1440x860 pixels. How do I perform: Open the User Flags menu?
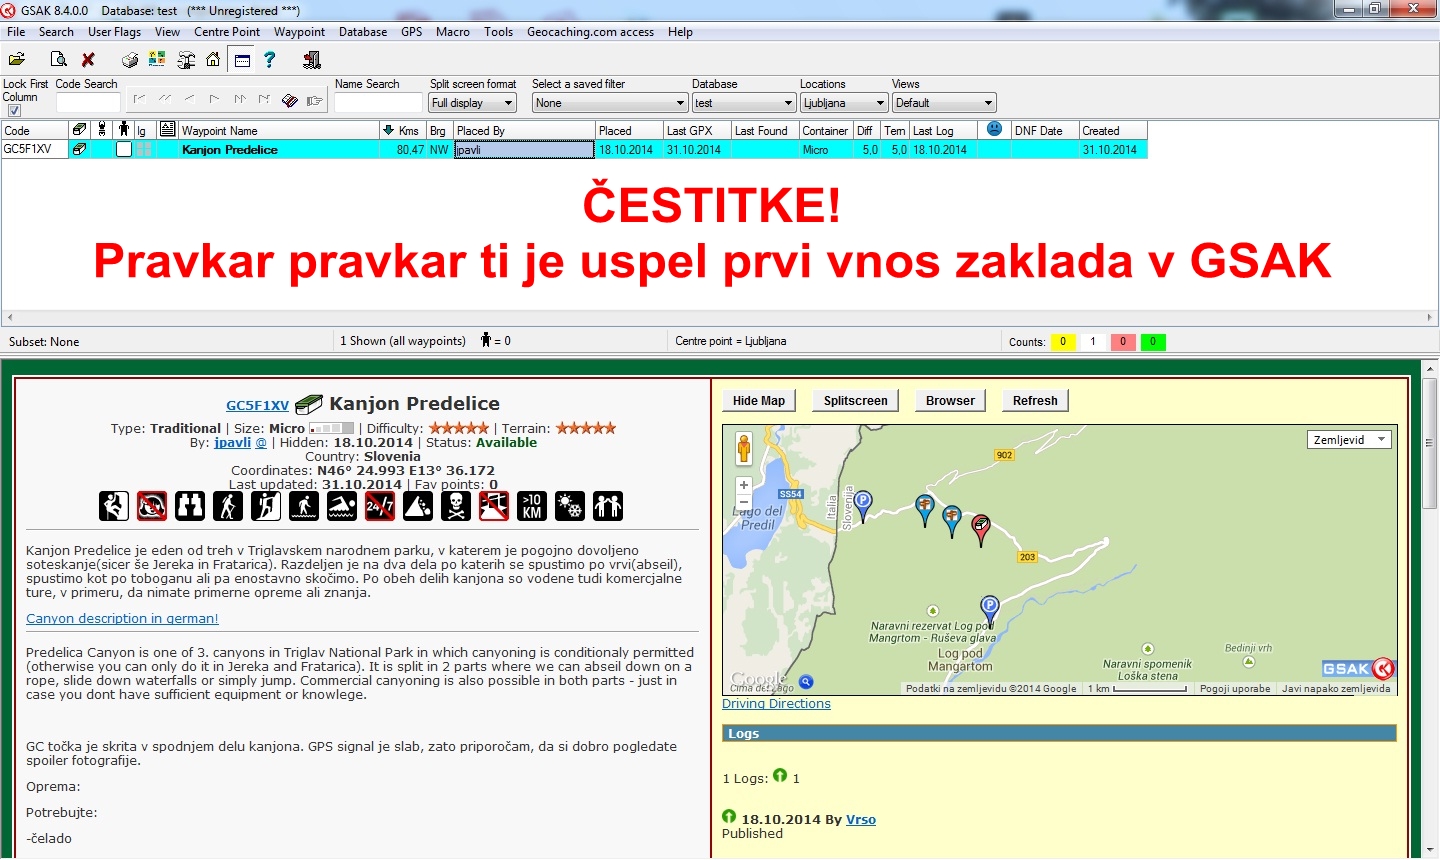pos(114,32)
